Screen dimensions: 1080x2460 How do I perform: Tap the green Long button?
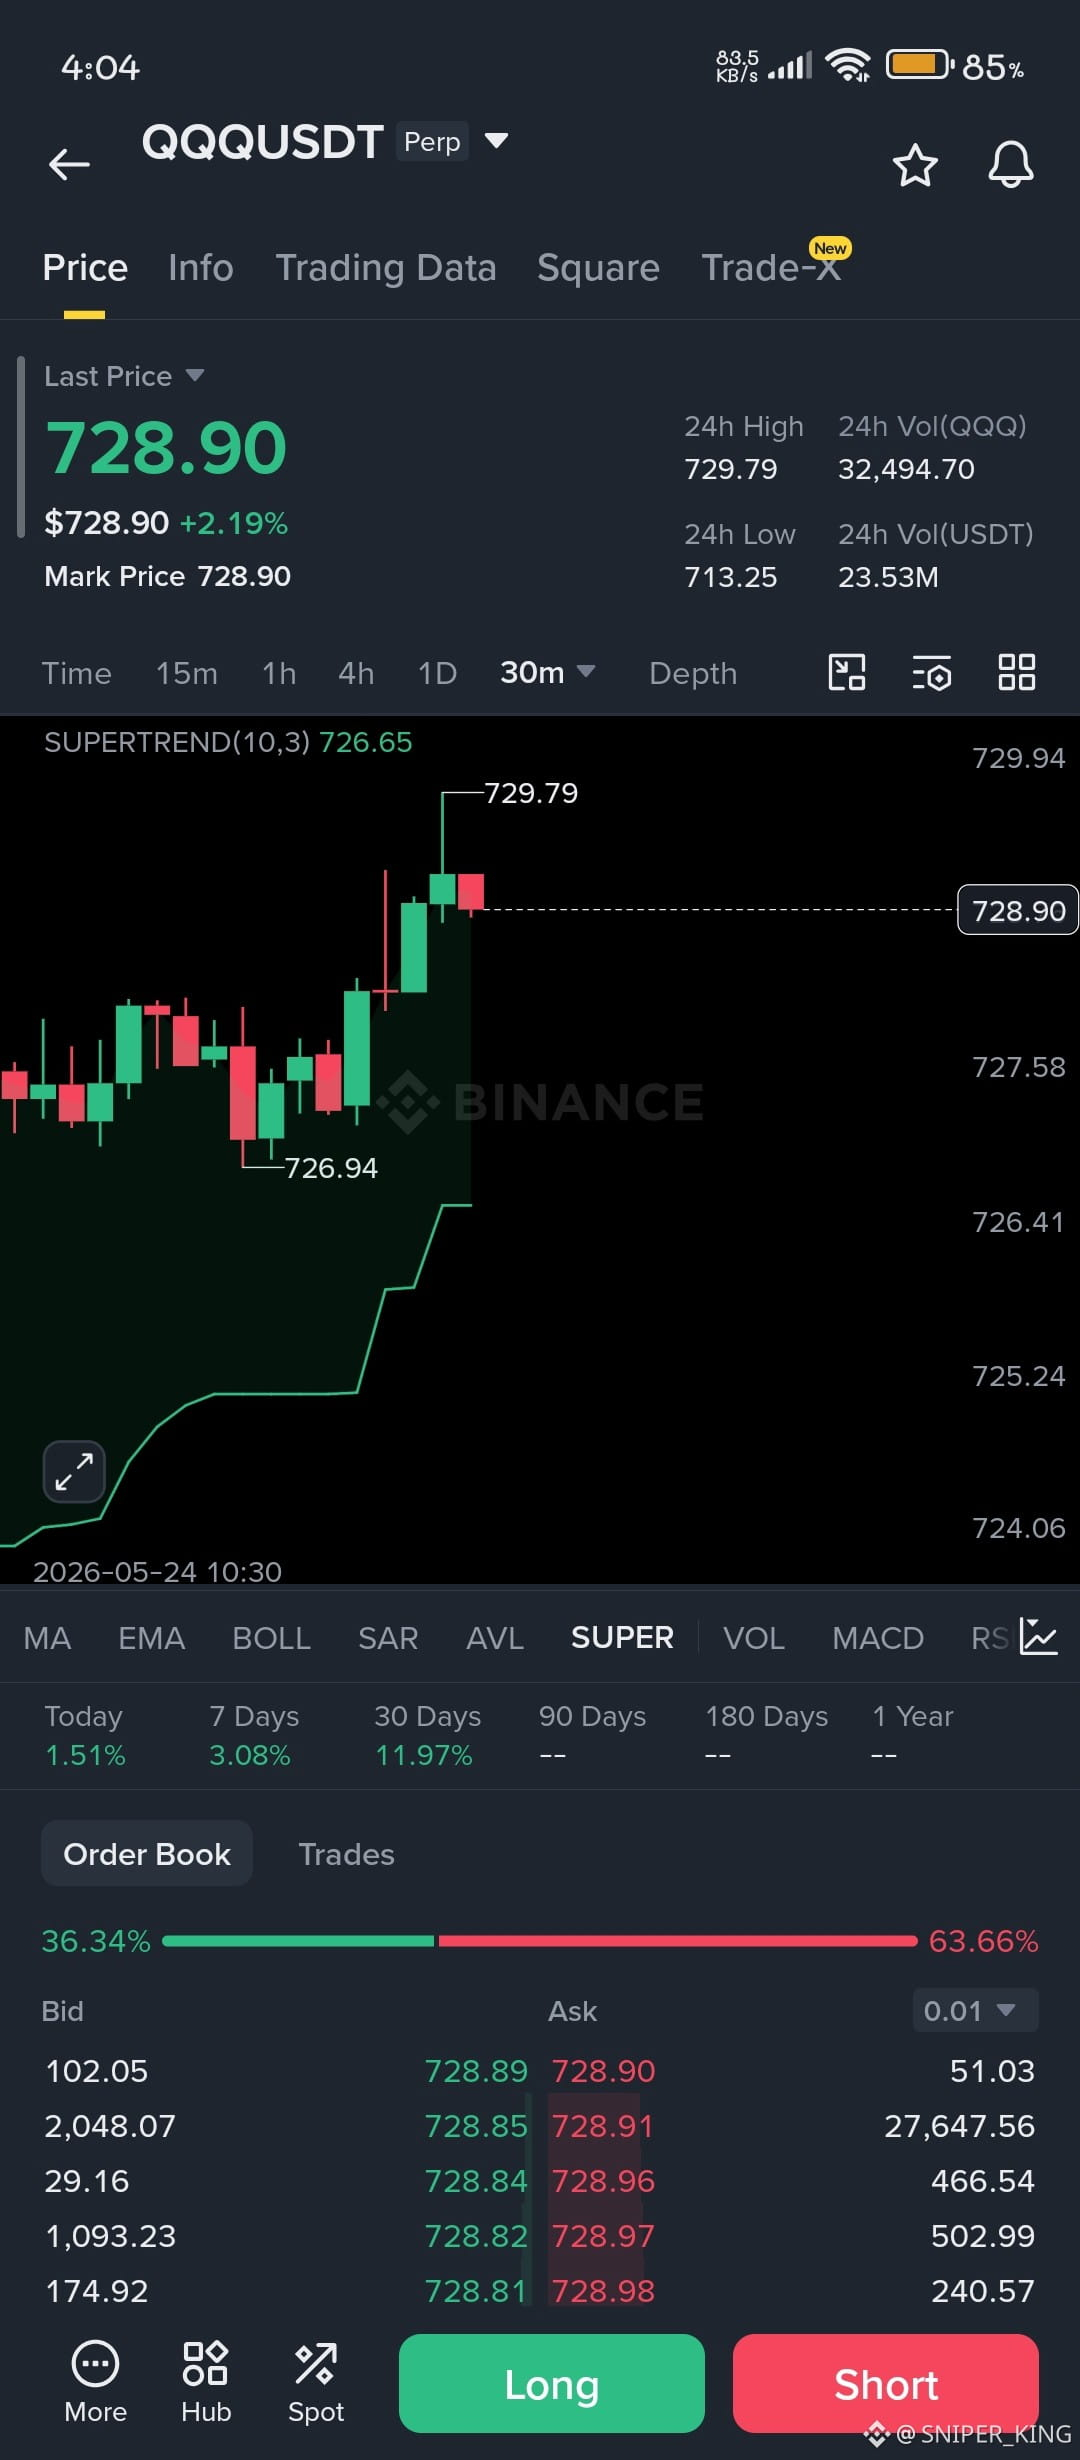[x=552, y=2383]
